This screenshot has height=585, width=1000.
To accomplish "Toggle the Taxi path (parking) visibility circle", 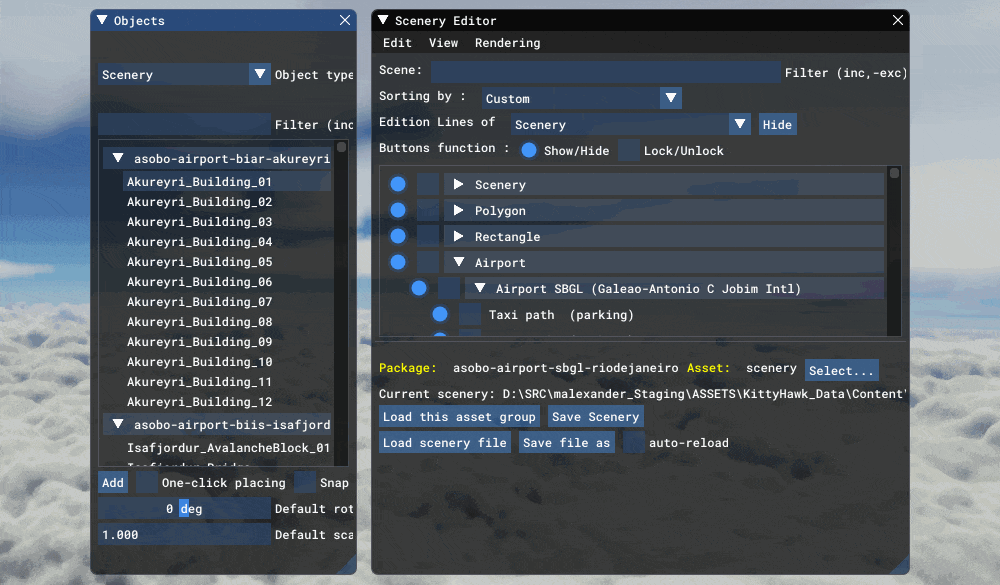I will (440, 313).
